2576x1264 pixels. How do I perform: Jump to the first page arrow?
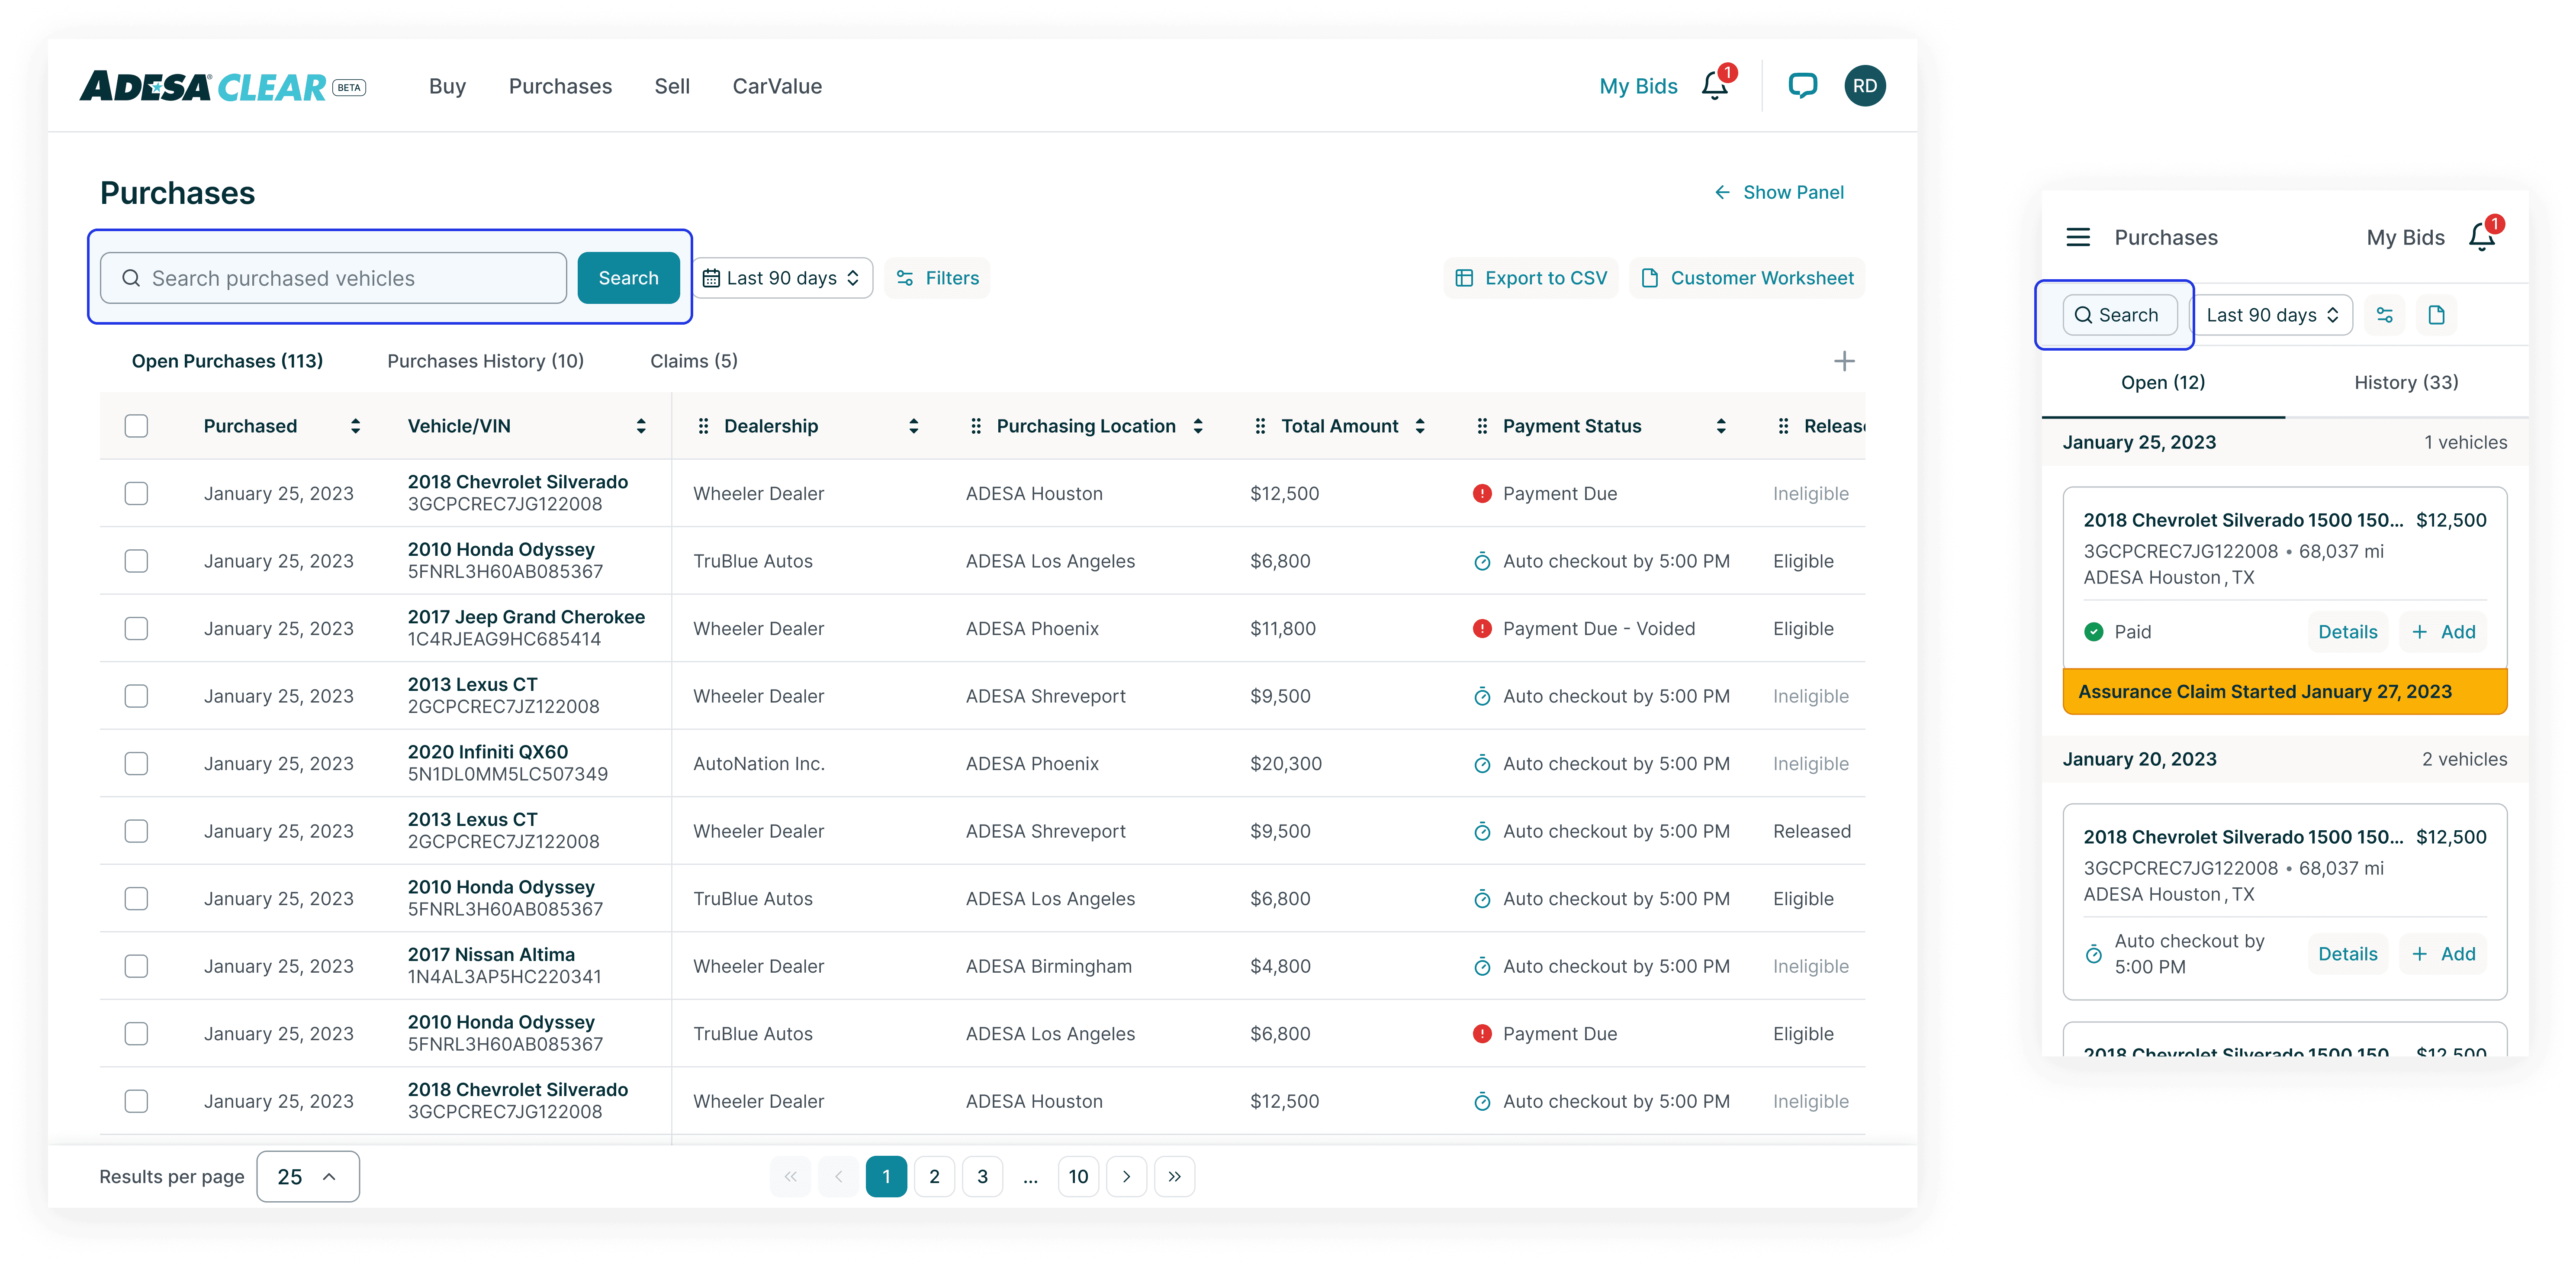[790, 1177]
